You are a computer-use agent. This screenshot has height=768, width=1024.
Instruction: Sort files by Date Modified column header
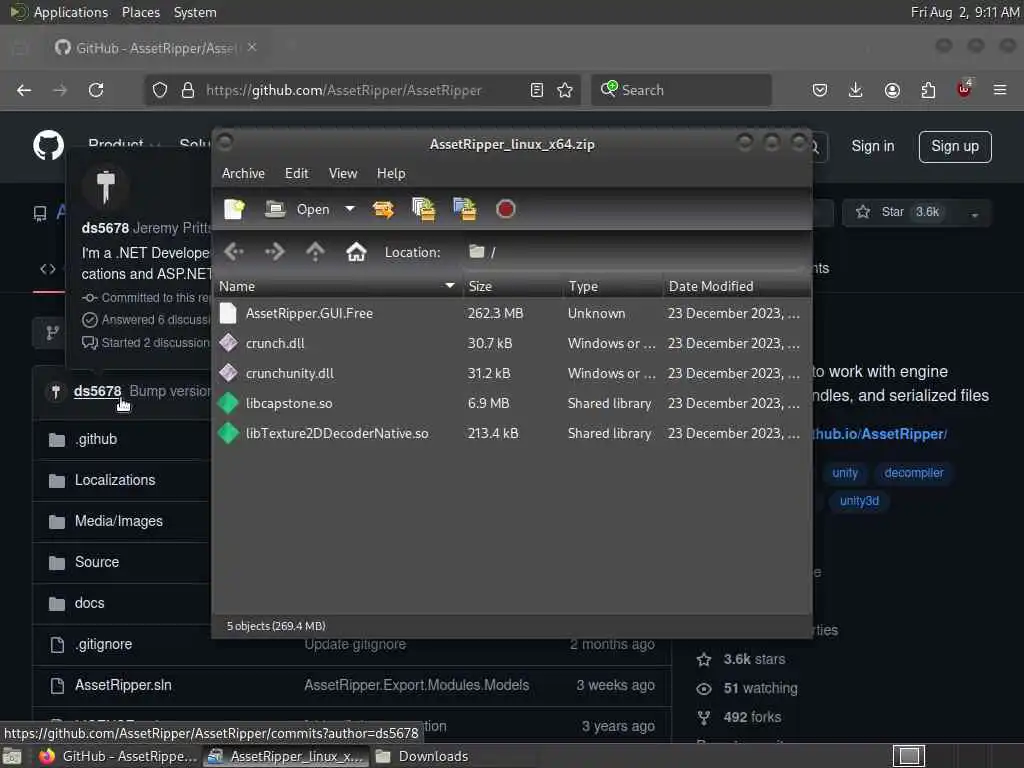pos(737,286)
